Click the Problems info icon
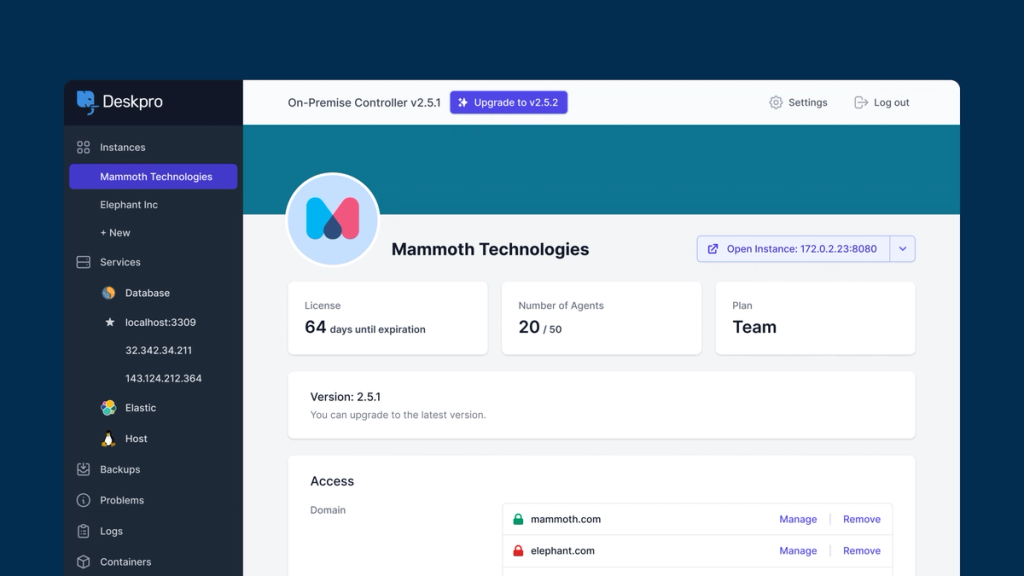Screen dimensions: 1024x576 (x=83, y=500)
